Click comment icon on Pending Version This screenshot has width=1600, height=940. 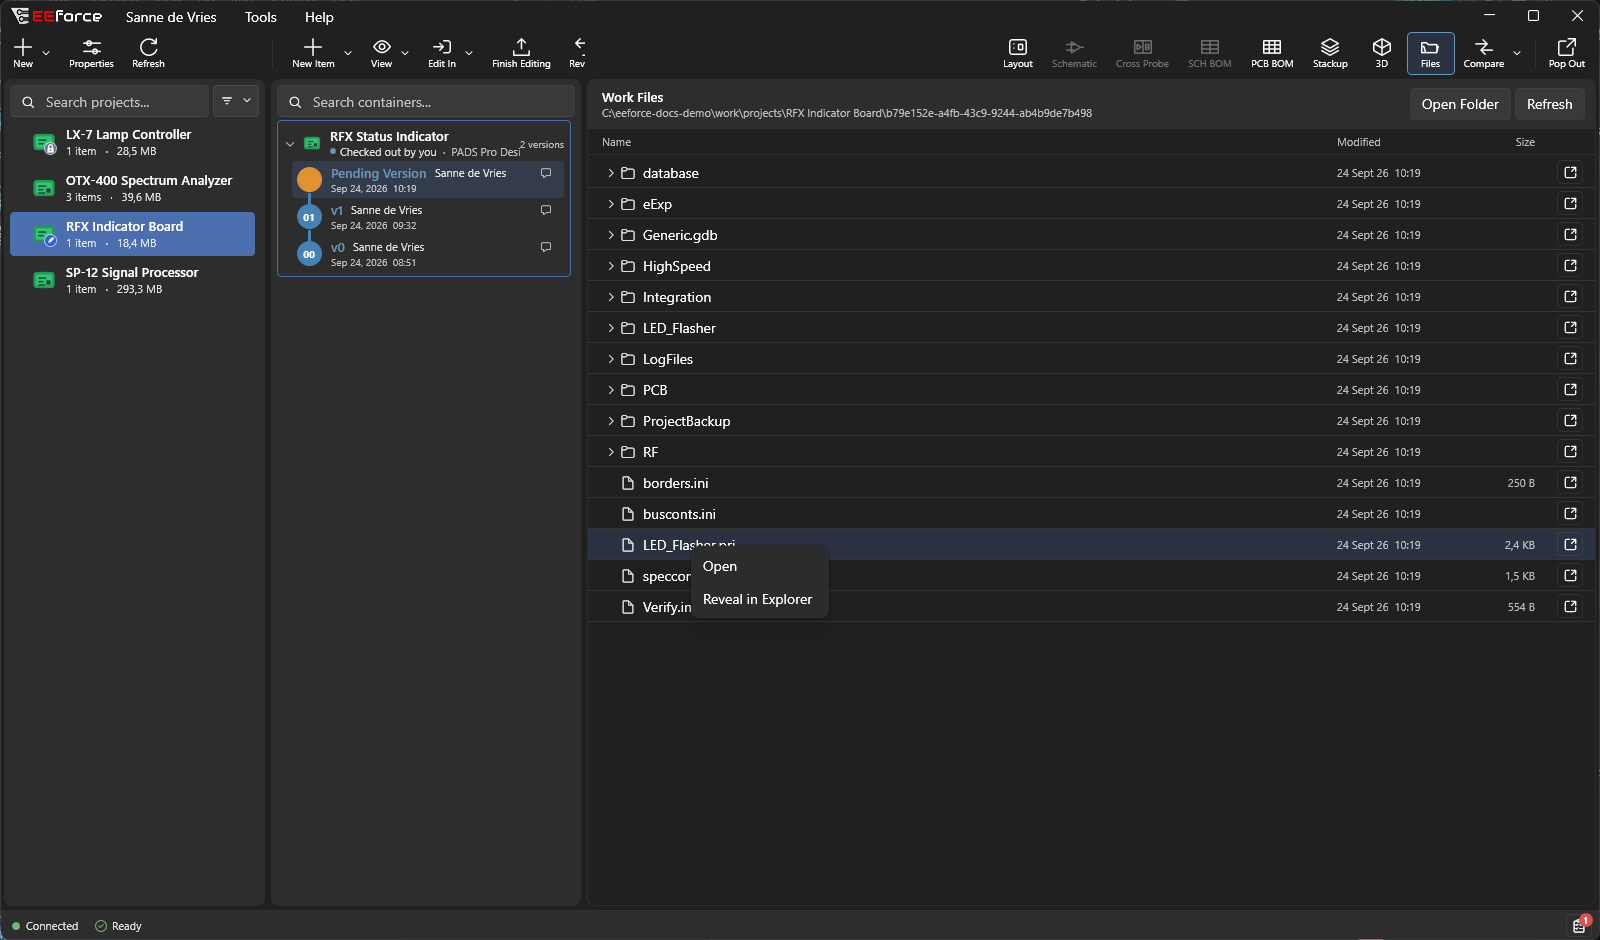coord(546,173)
